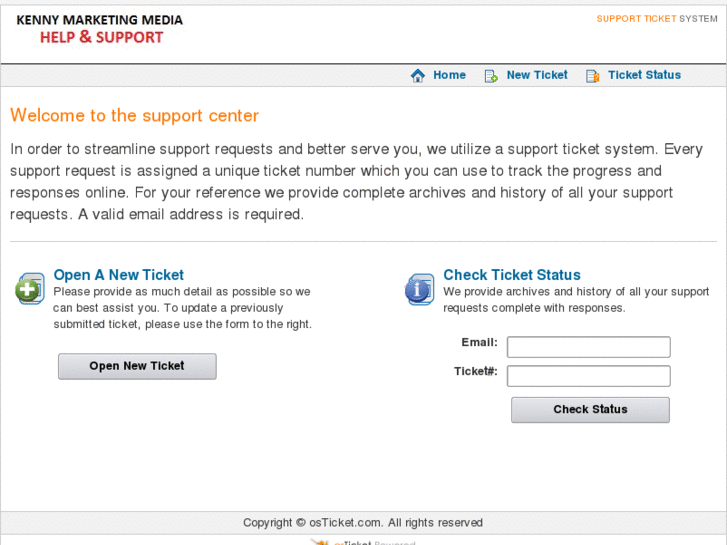This screenshot has height=545, width=727.
Task: Click the New Ticket page icon
Action: (x=491, y=76)
